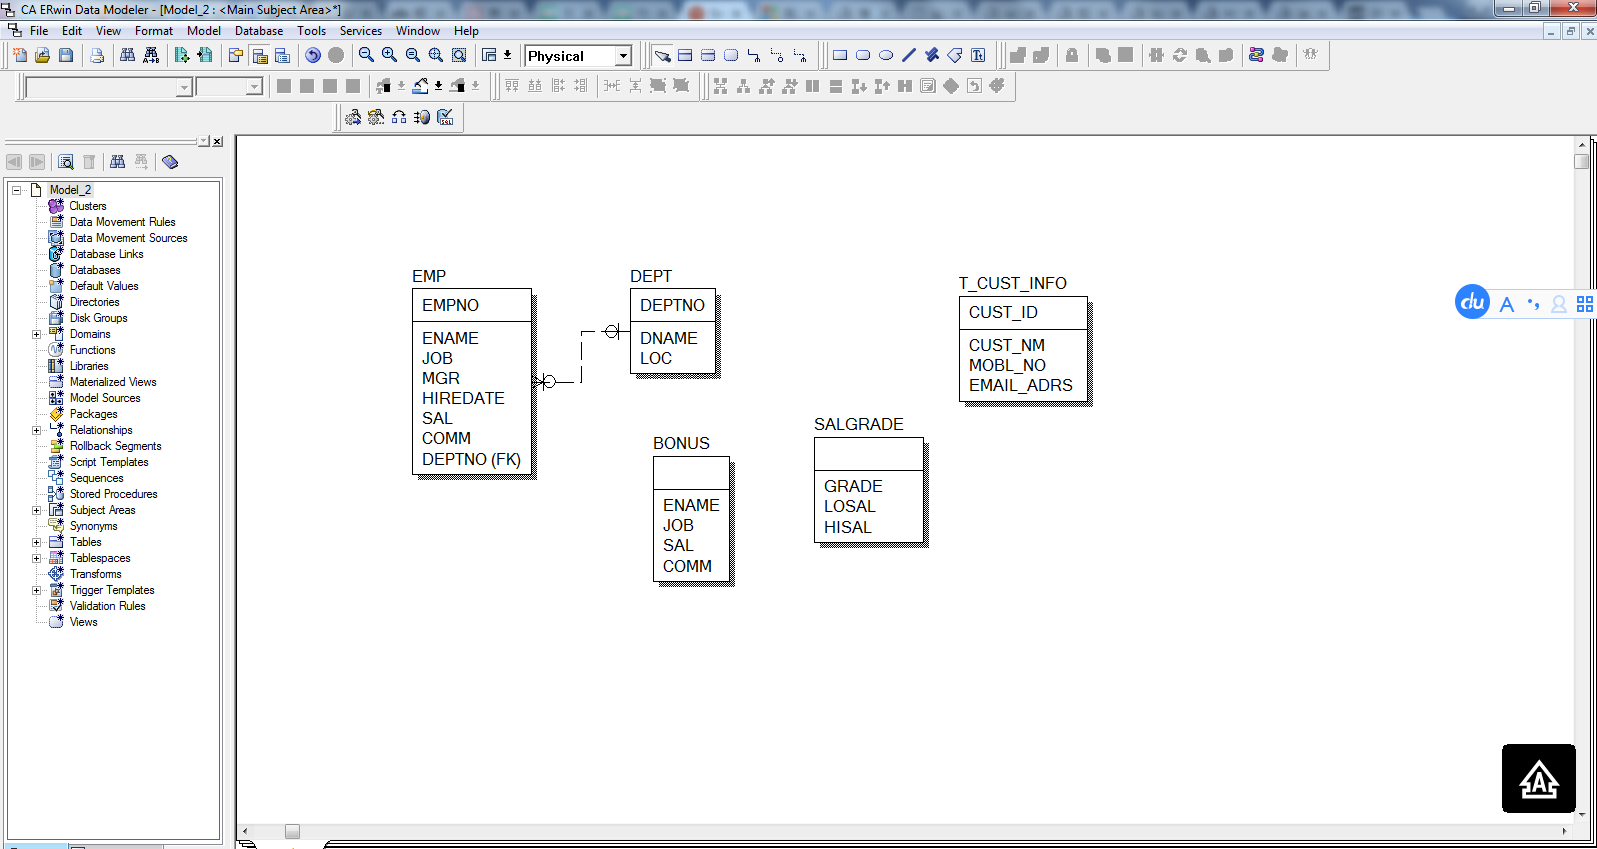The image size is (1597, 849).
Task: Open the Physical model level dropdown
Action: (x=623, y=56)
